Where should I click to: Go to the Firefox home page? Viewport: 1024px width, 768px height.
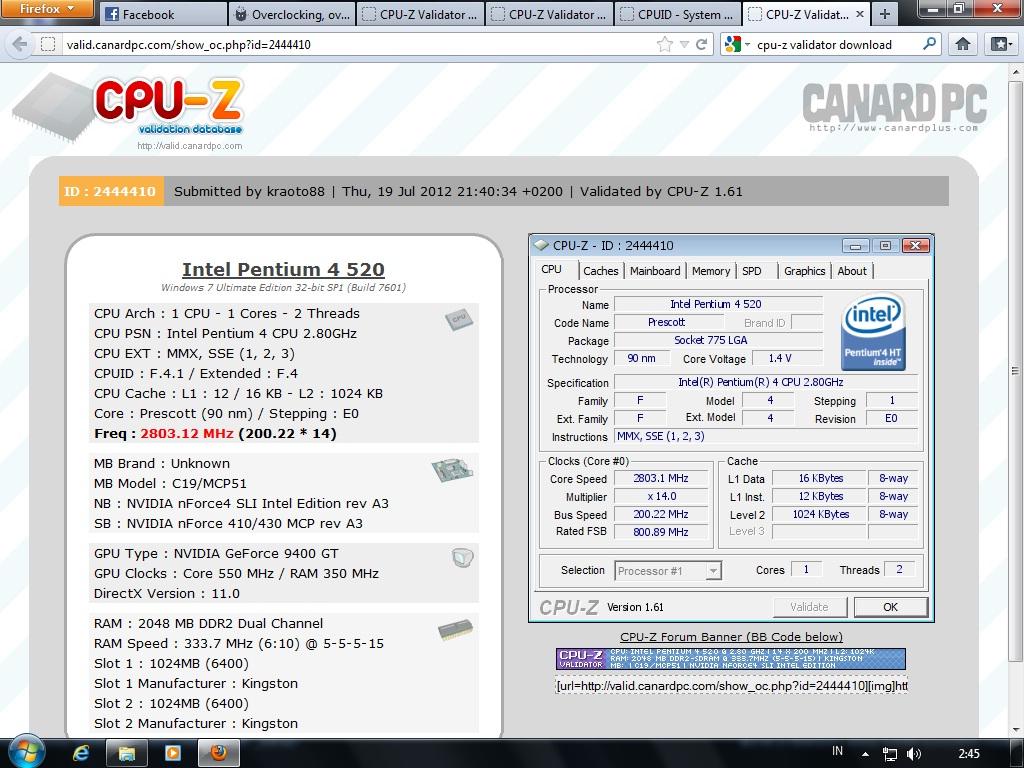click(x=963, y=44)
